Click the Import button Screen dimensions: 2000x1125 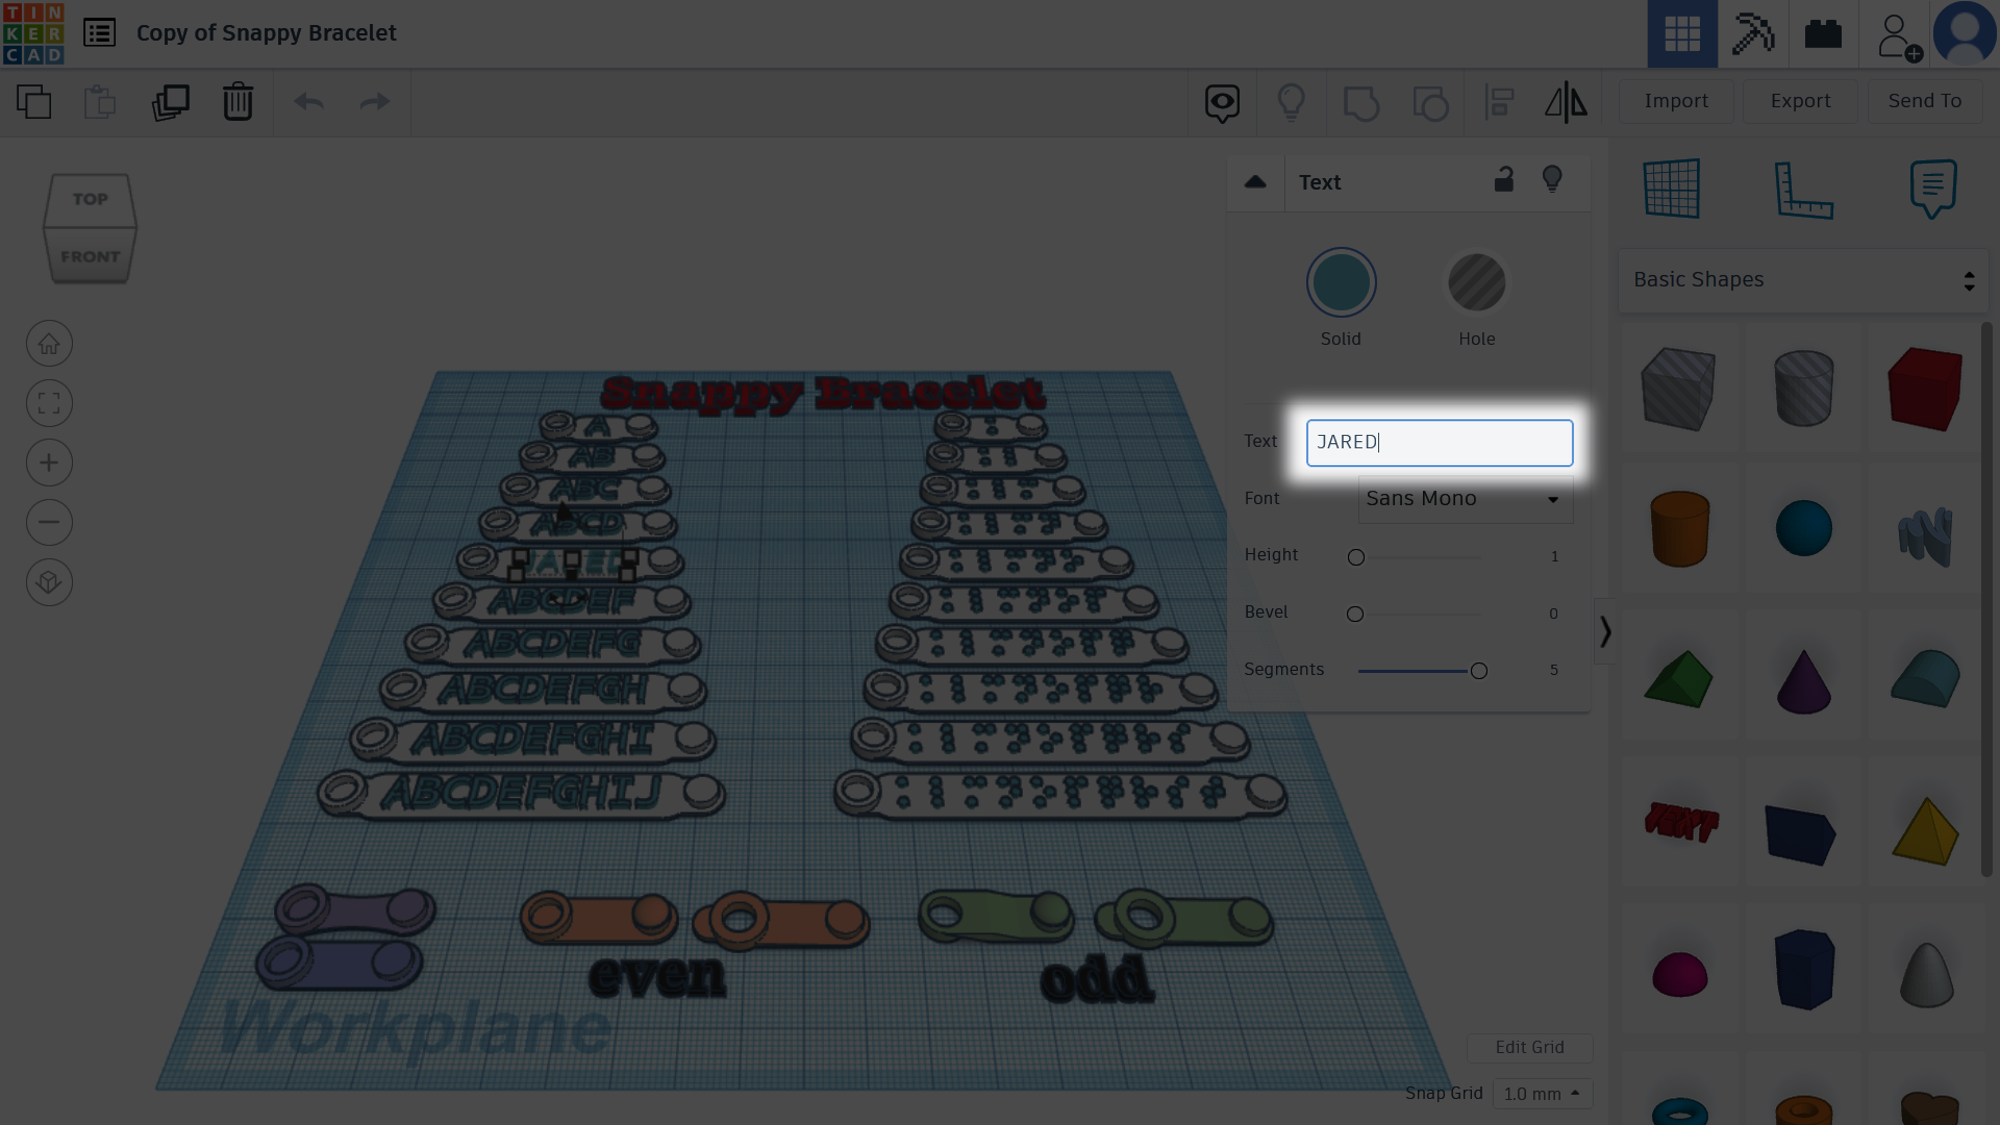click(1676, 101)
